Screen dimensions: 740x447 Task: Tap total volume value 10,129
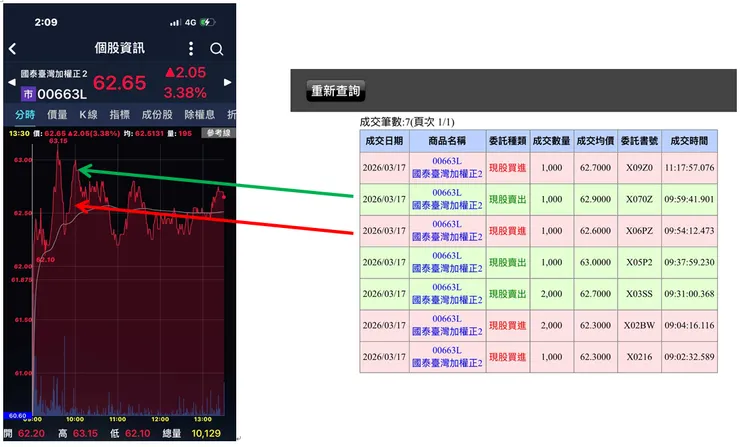click(206, 433)
